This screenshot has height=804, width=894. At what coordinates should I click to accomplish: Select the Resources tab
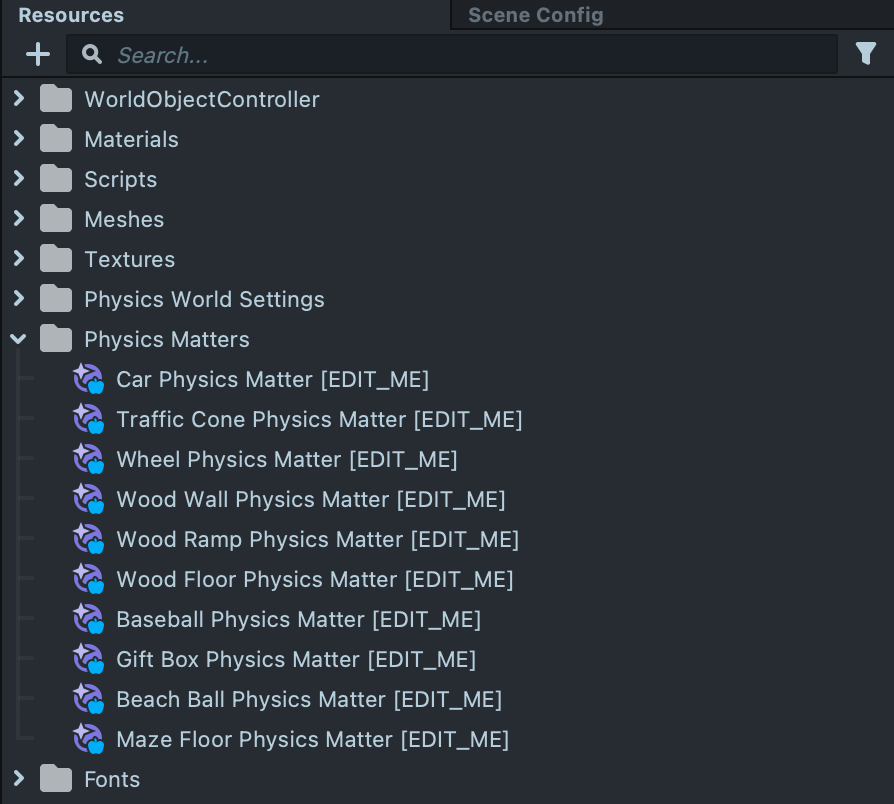pos(71,15)
